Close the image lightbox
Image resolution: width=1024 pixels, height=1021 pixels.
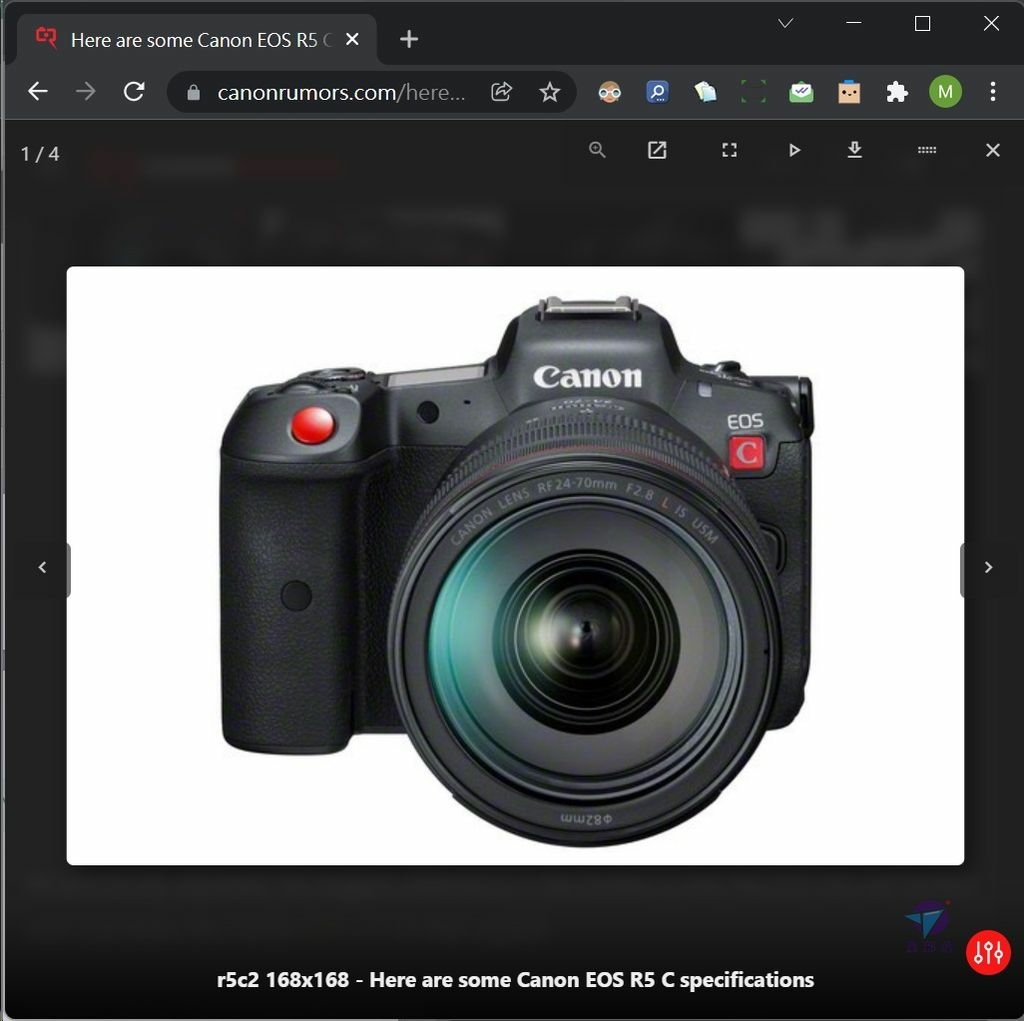tap(993, 150)
